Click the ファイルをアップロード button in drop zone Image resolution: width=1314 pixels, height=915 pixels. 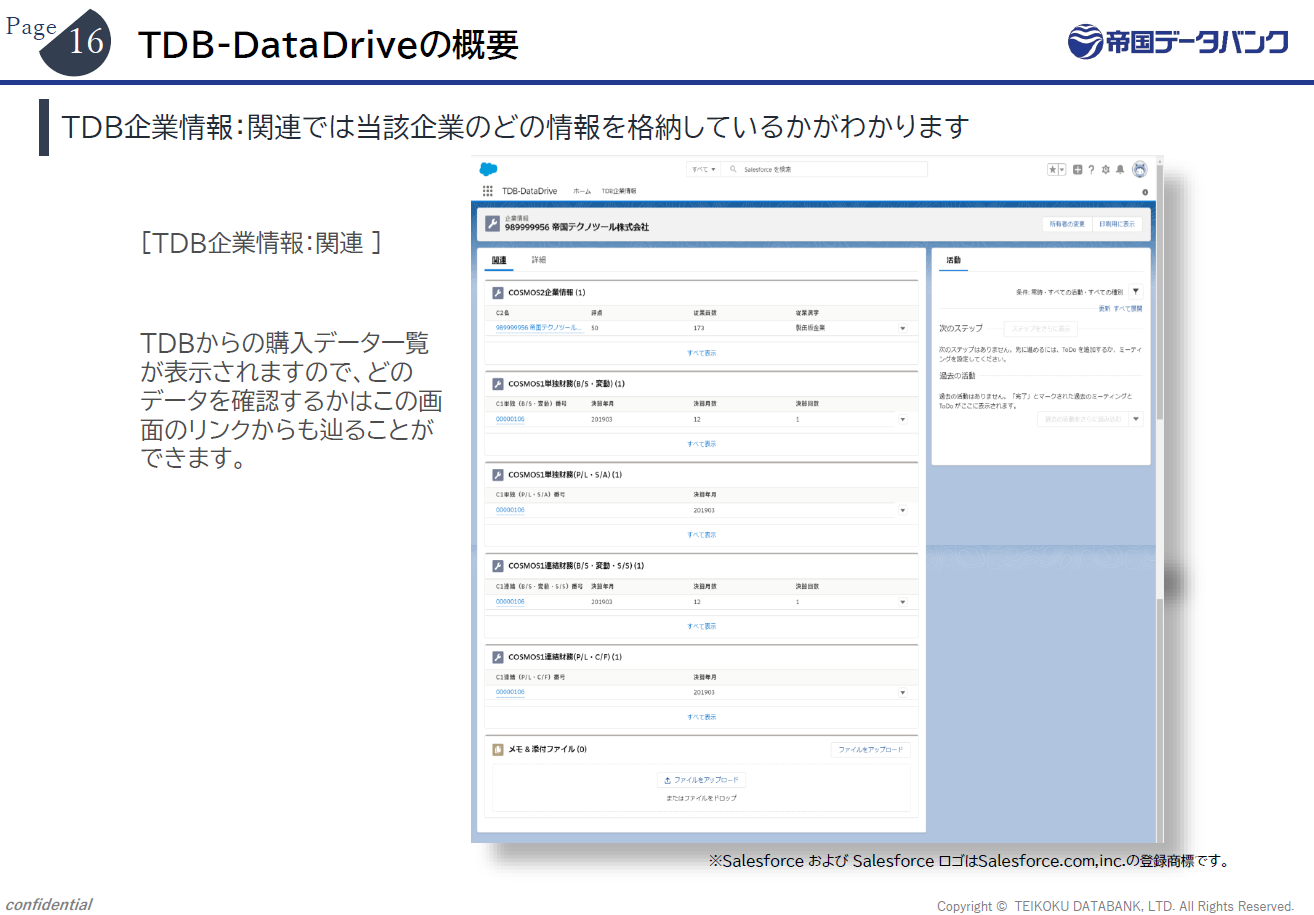click(x=702, y=780)
